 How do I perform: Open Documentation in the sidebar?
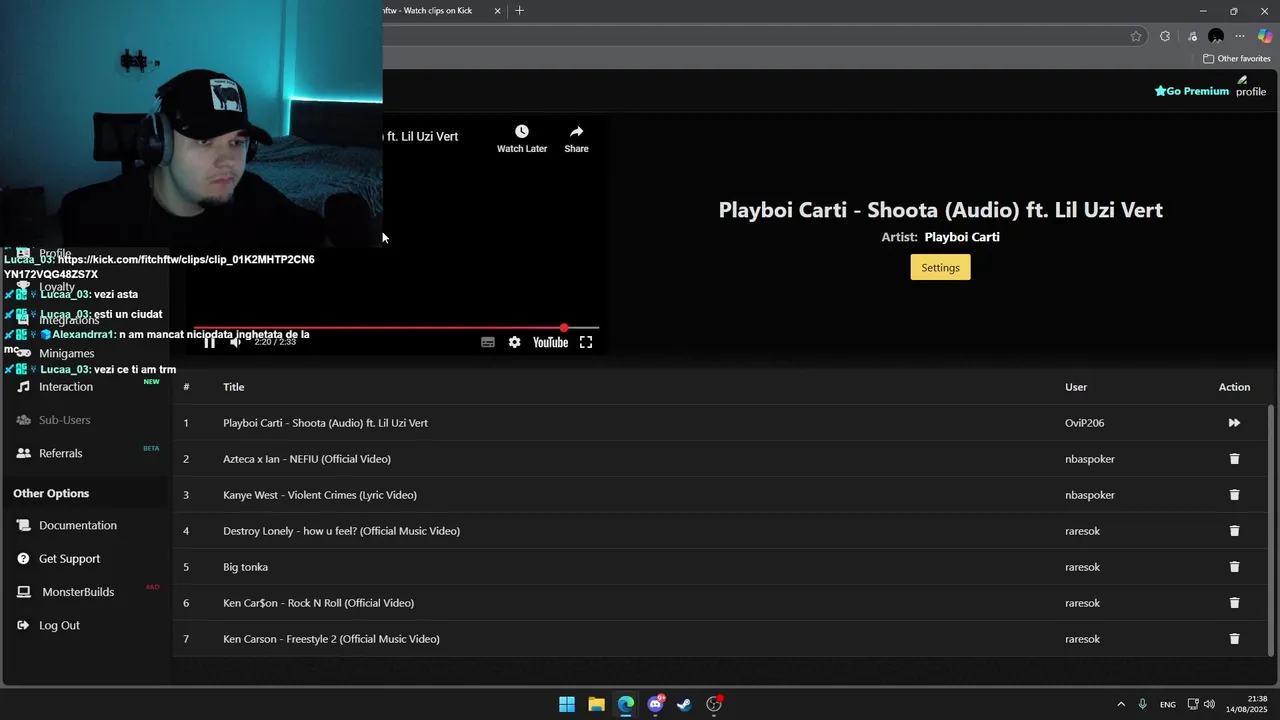(x=78, y=525)
